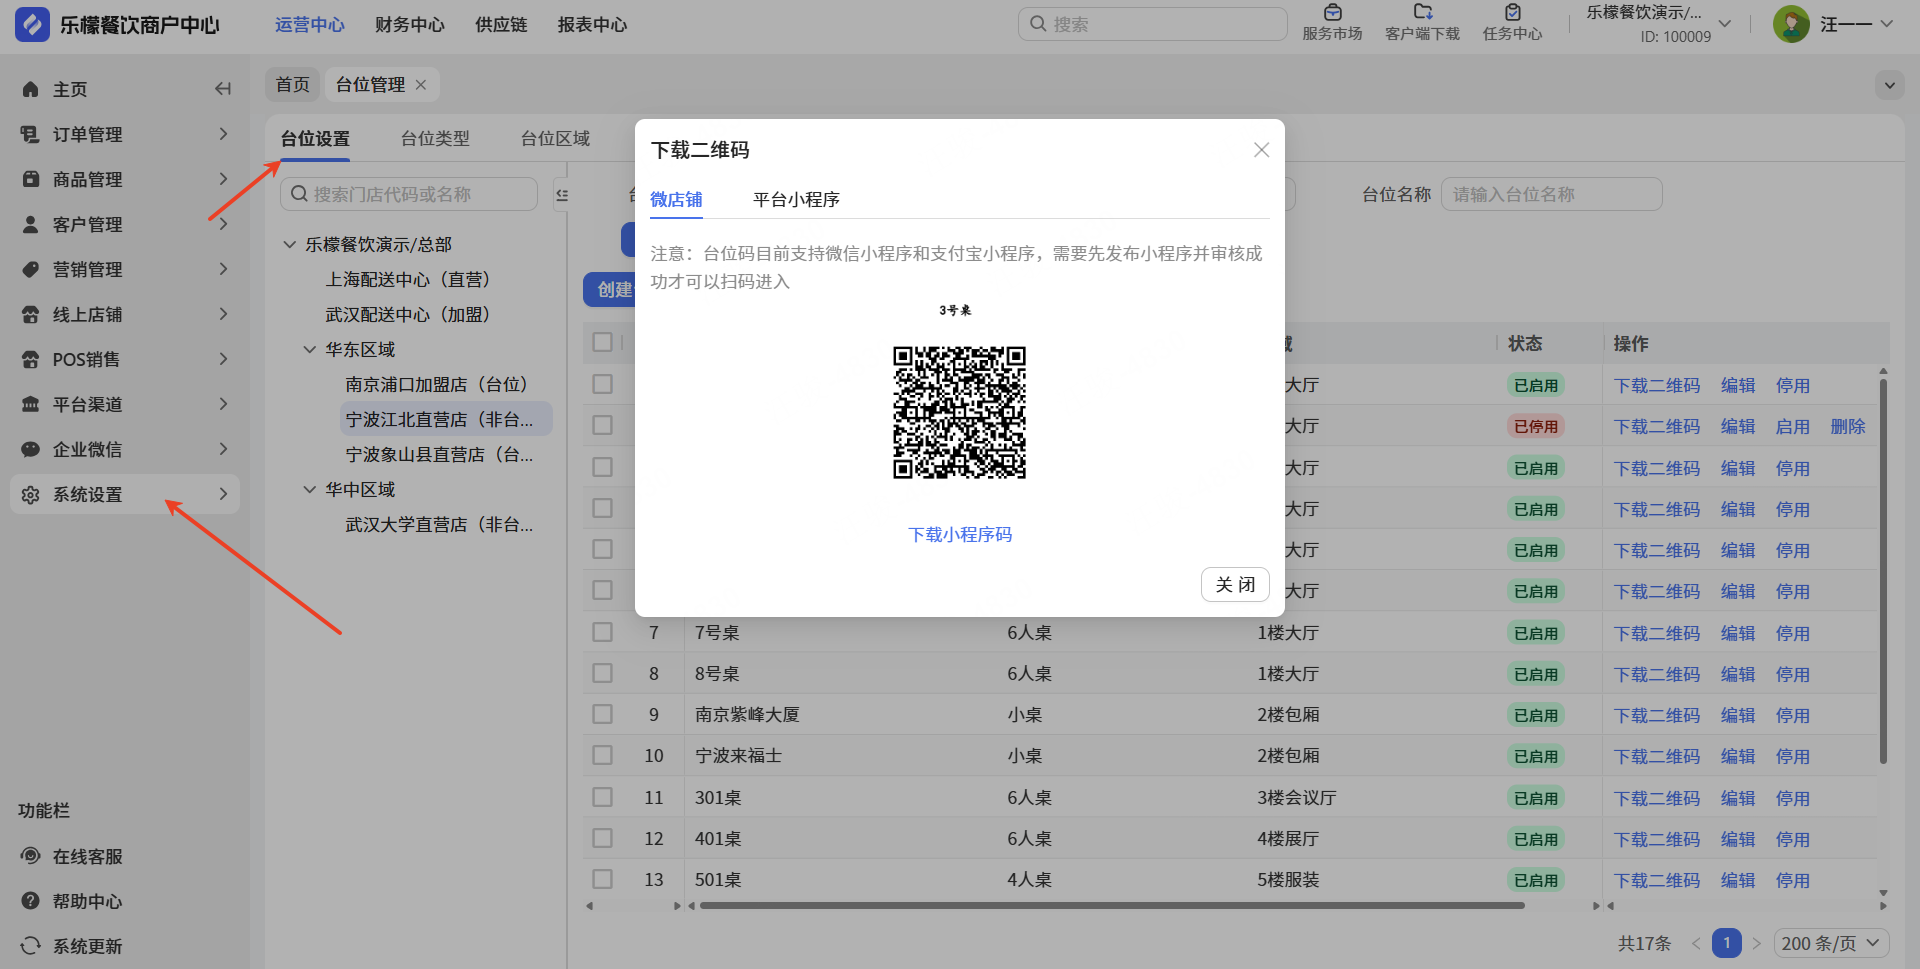Open the 财务中心 top menu
The width and height of the screenshot is (1920, 969).
[410, 24]
